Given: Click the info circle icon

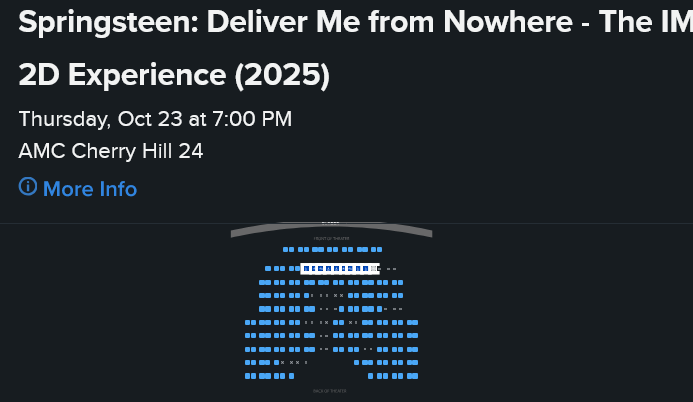Looking at the screenshot, I should tap(28, 187).
